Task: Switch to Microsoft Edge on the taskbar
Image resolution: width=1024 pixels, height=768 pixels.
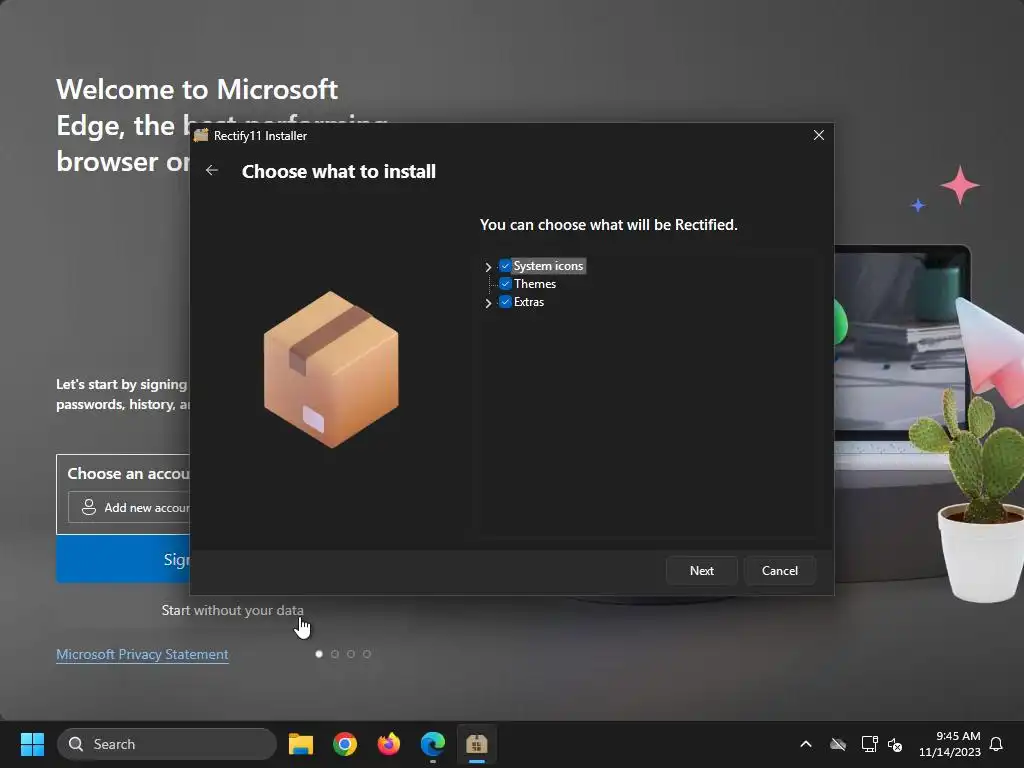Action: click(x=432, y=744)
